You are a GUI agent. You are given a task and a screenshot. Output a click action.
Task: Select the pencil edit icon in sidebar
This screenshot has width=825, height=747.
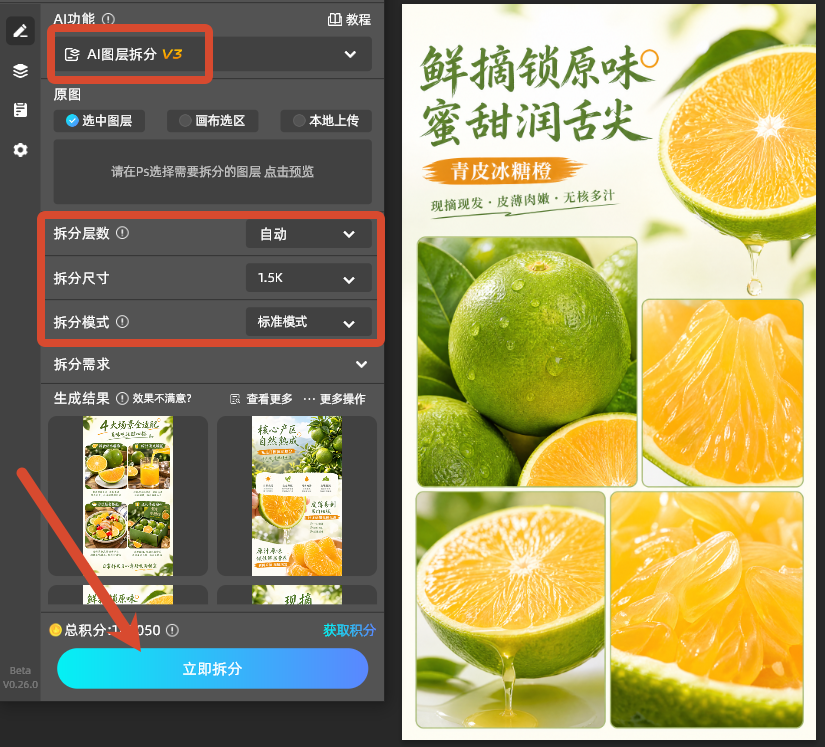(x=20, y=31)
